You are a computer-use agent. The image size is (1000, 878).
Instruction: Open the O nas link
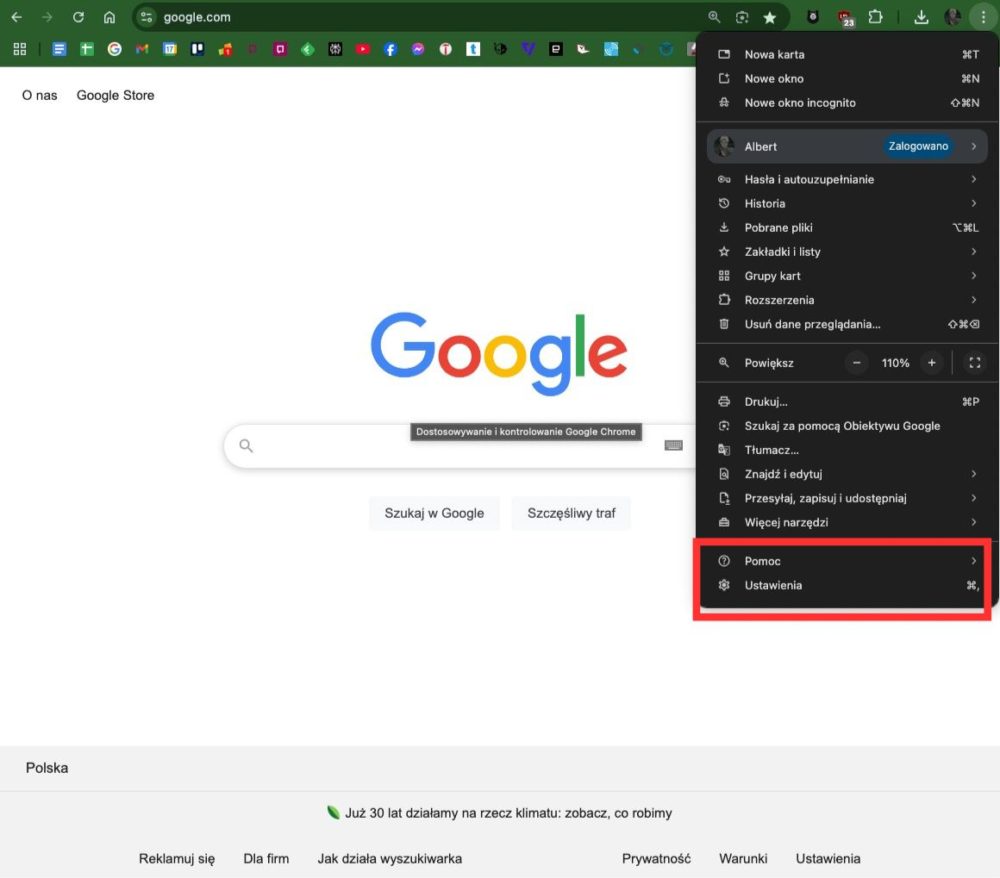pyautogui.click(x=40, y=96)
